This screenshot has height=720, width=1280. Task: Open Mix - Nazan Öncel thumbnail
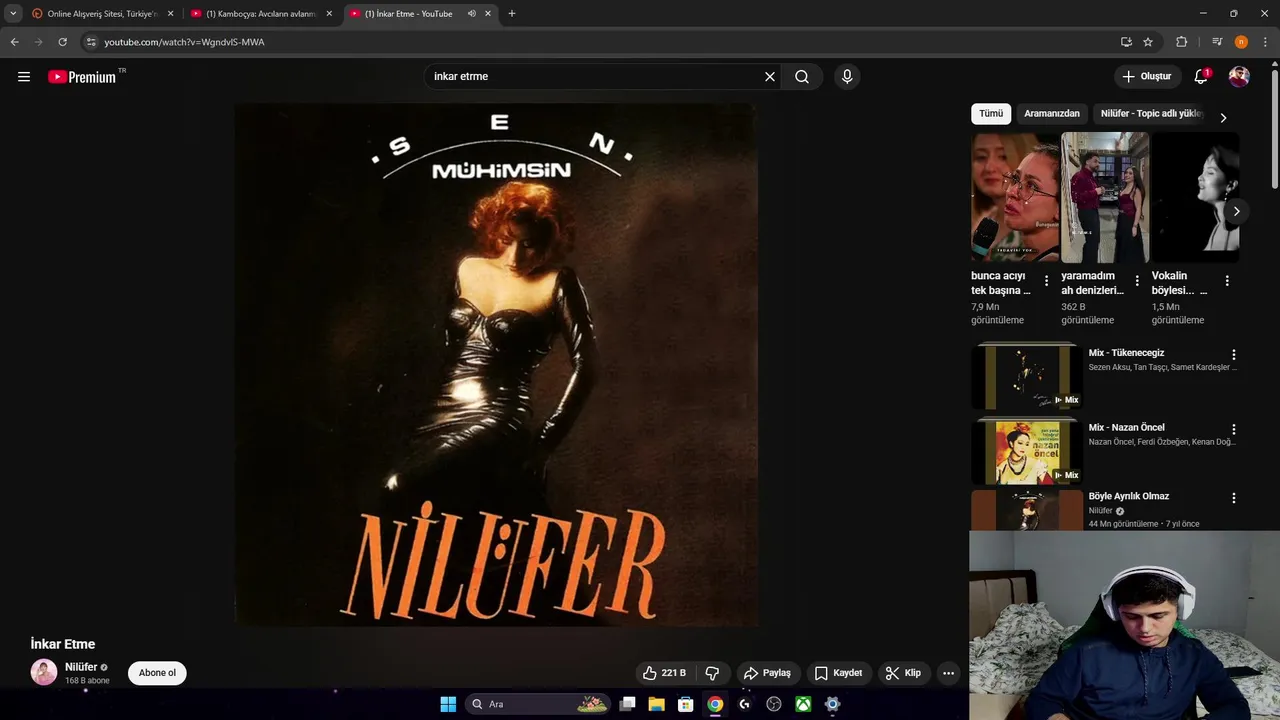click(x=1027, y=451)
